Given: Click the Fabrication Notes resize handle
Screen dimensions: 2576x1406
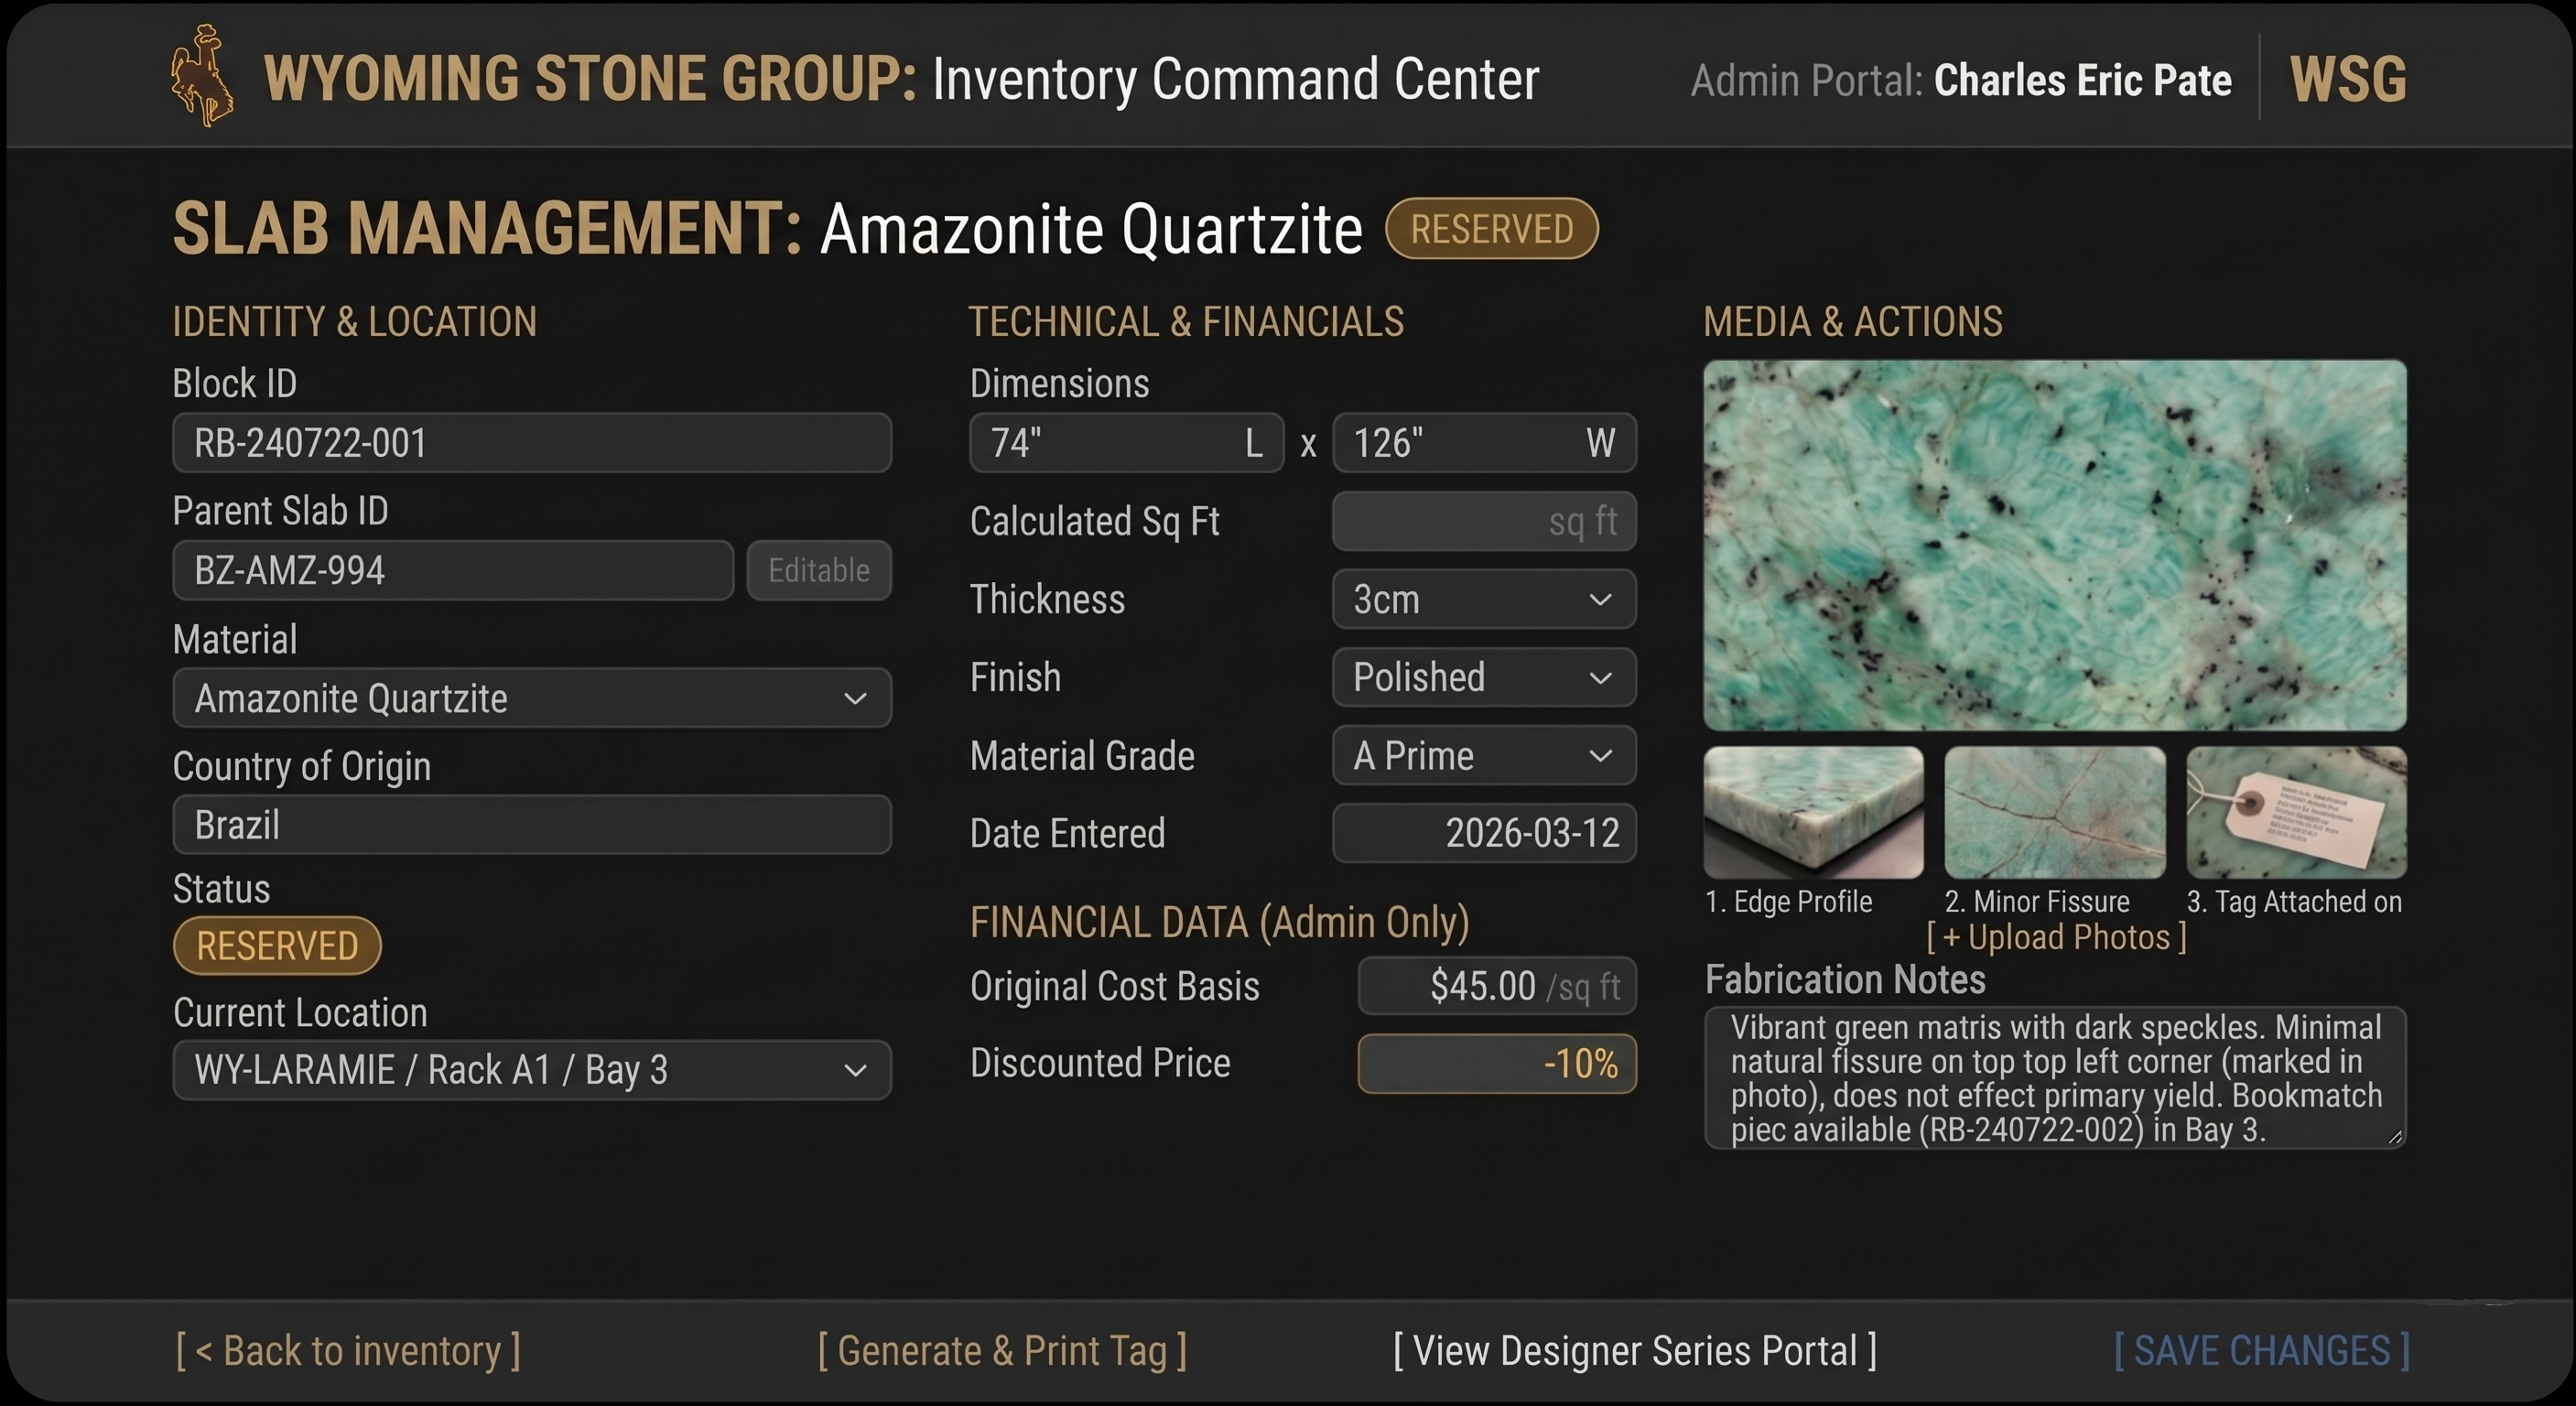Looking at the screenshot, I should pyautogui.click(x=2395, y=1137).
